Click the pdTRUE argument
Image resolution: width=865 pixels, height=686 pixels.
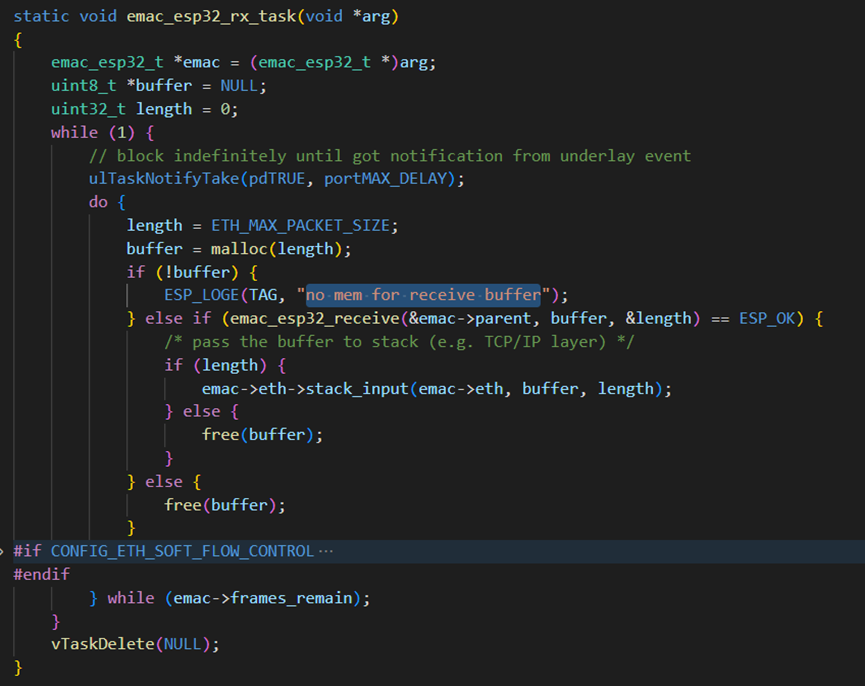276,179
